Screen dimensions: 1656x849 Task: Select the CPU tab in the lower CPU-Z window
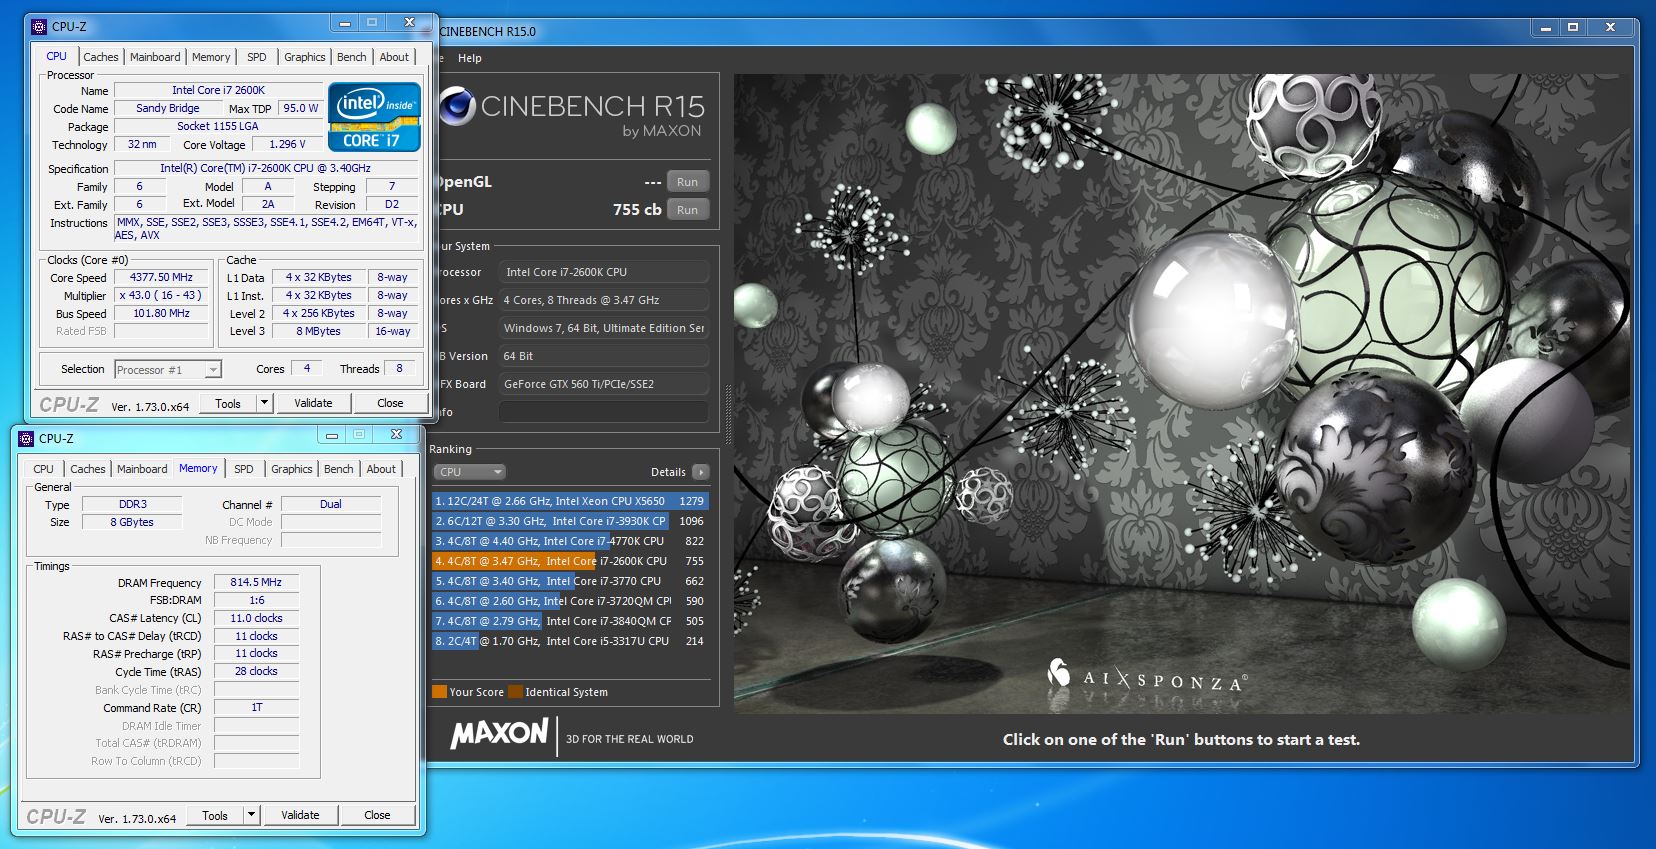tap(43, 469)
